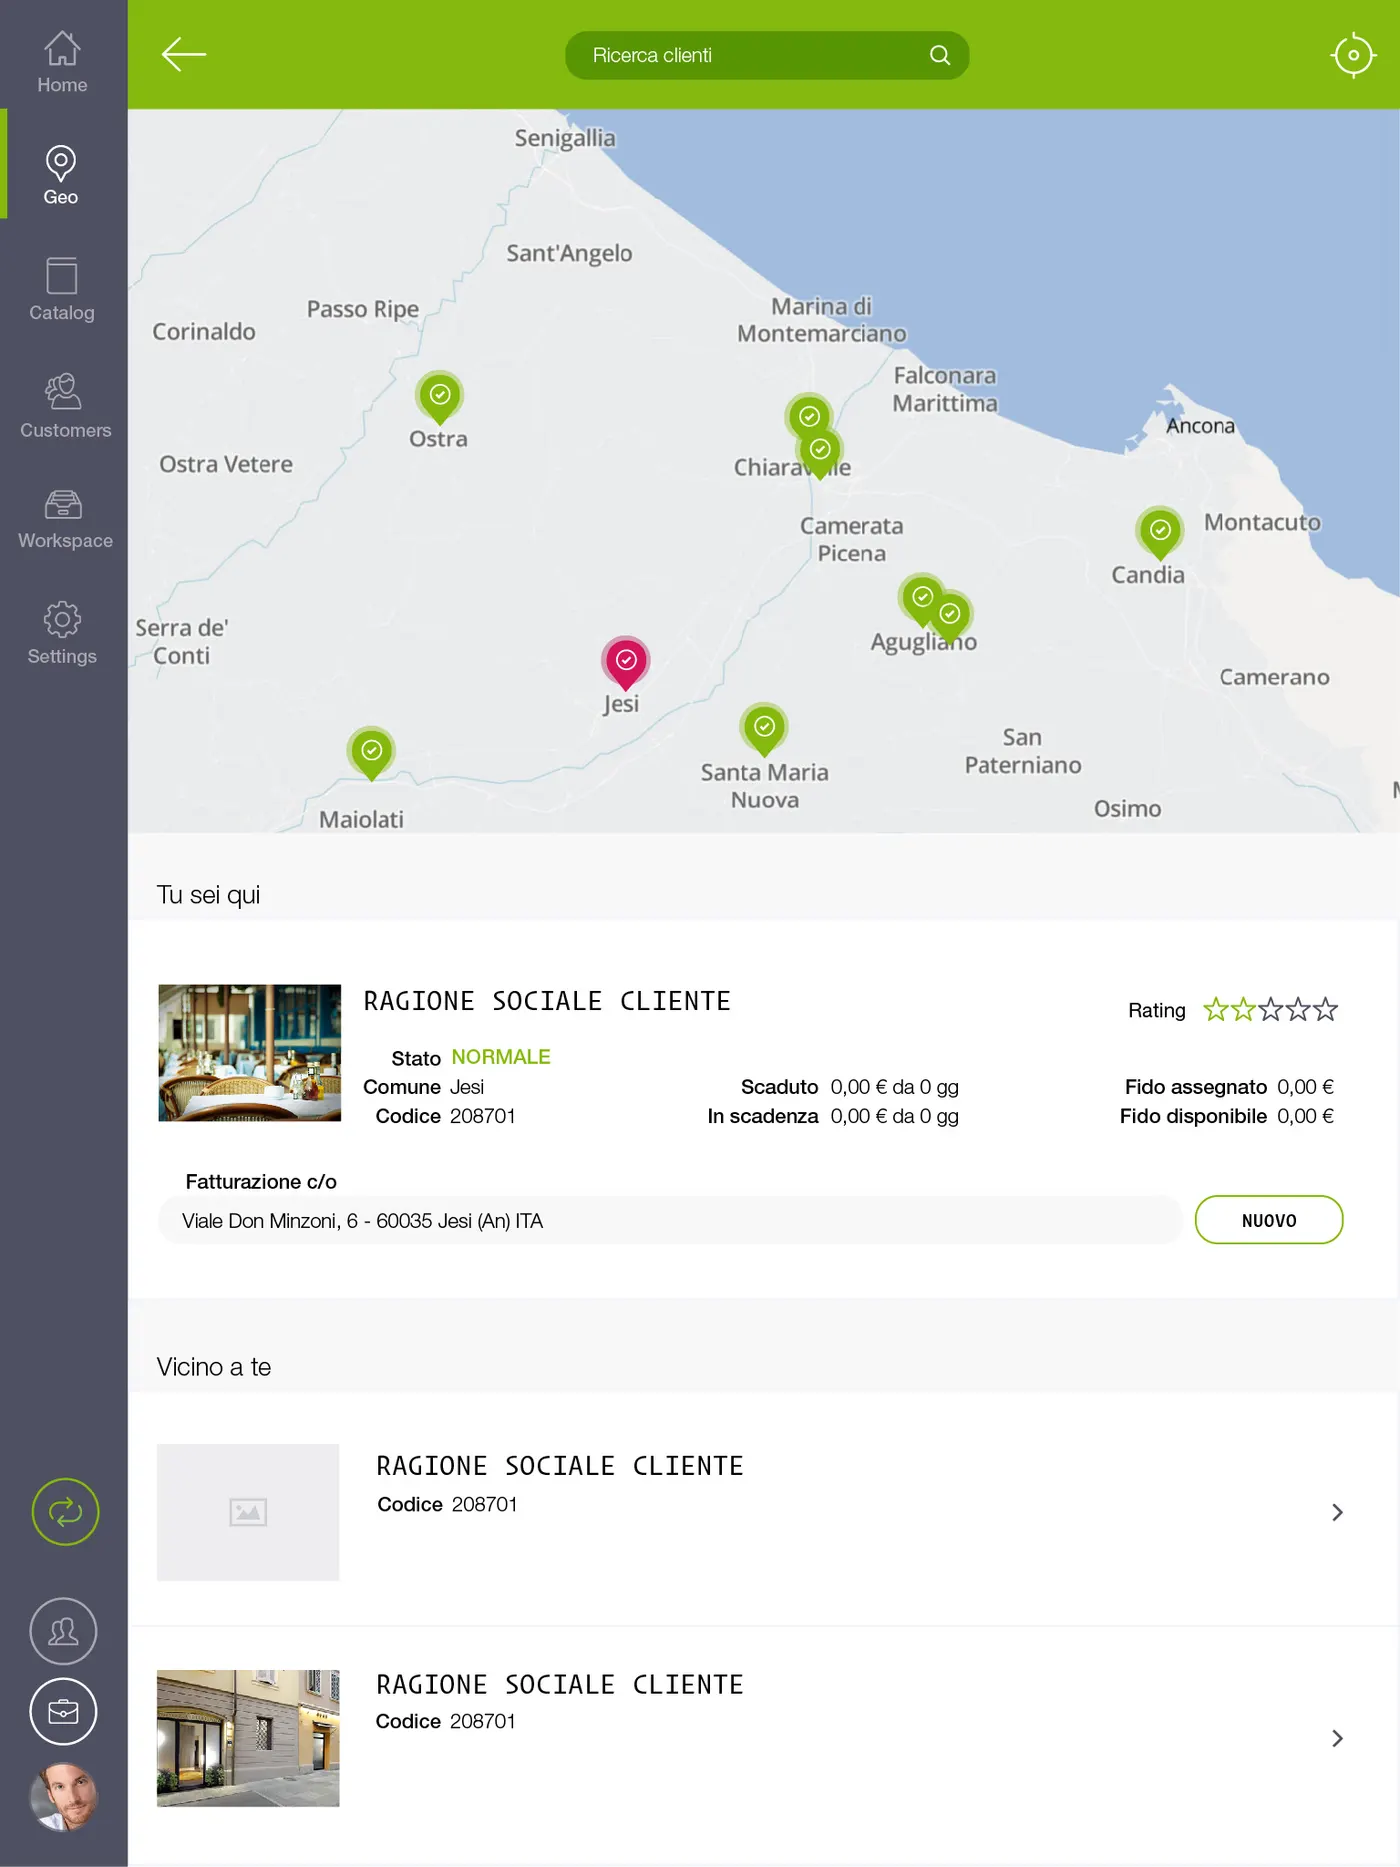
Task: Set rating to fourth star
Action: pos(1298,1009)
